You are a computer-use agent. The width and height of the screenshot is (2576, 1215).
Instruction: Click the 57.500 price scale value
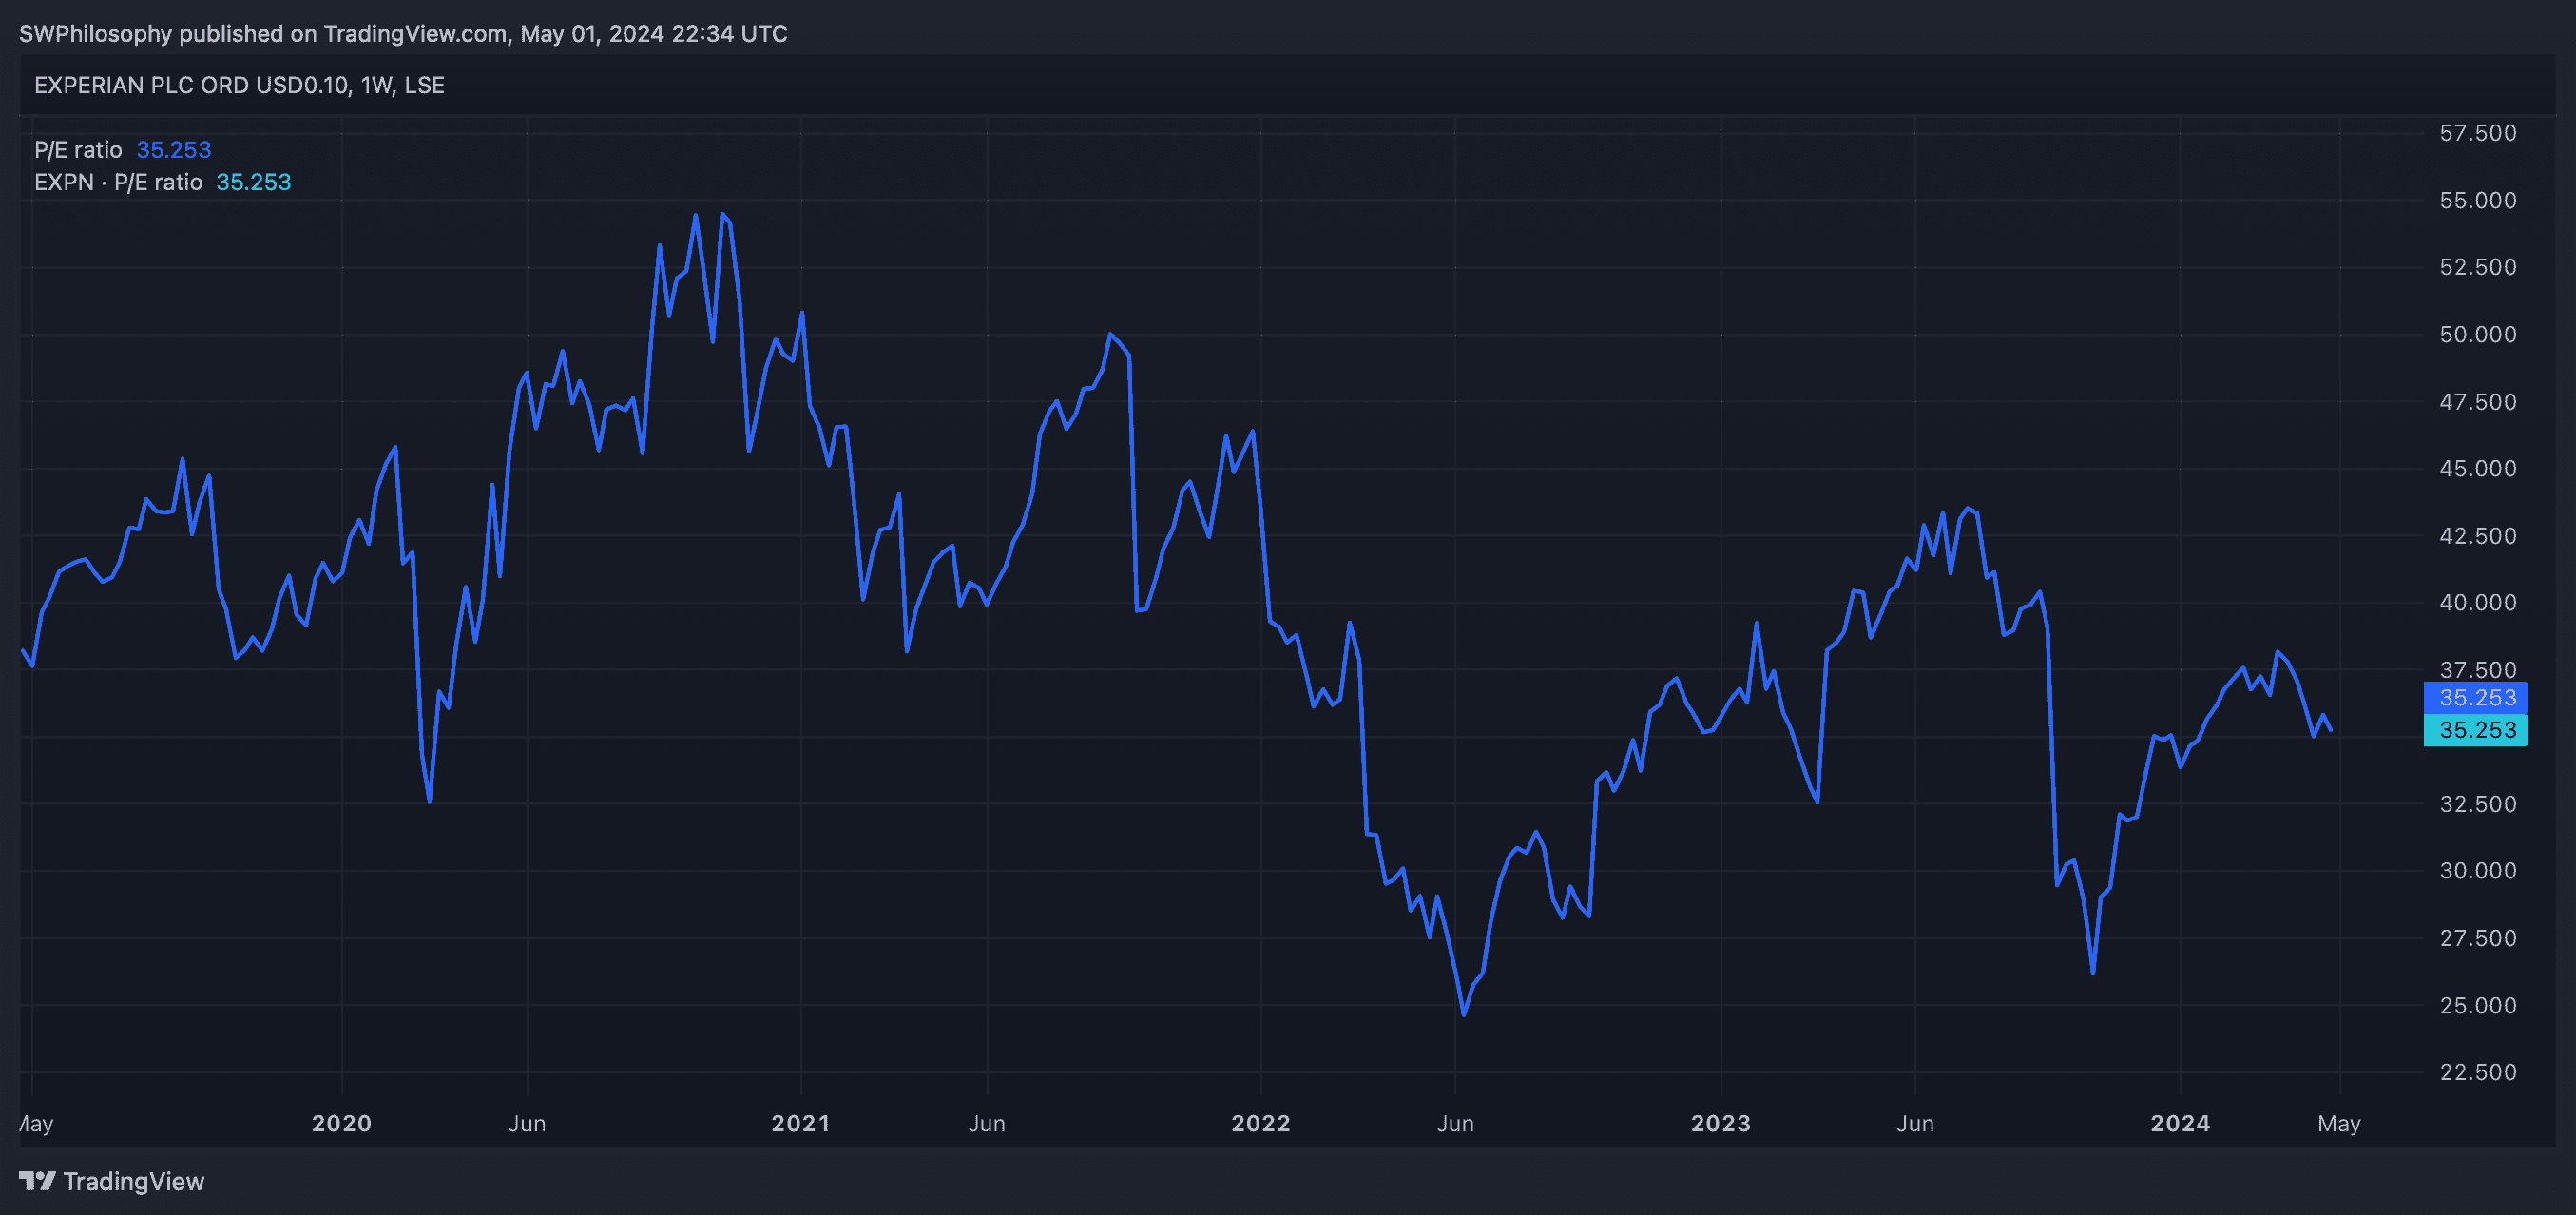click(x=2477, y=133)
